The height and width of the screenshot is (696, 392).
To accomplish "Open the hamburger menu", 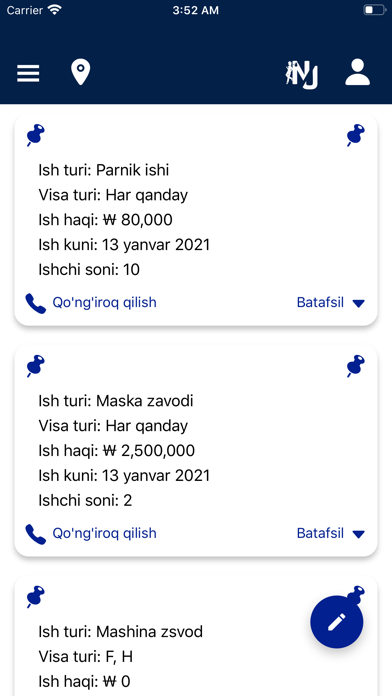I will [x=28, y=73].
